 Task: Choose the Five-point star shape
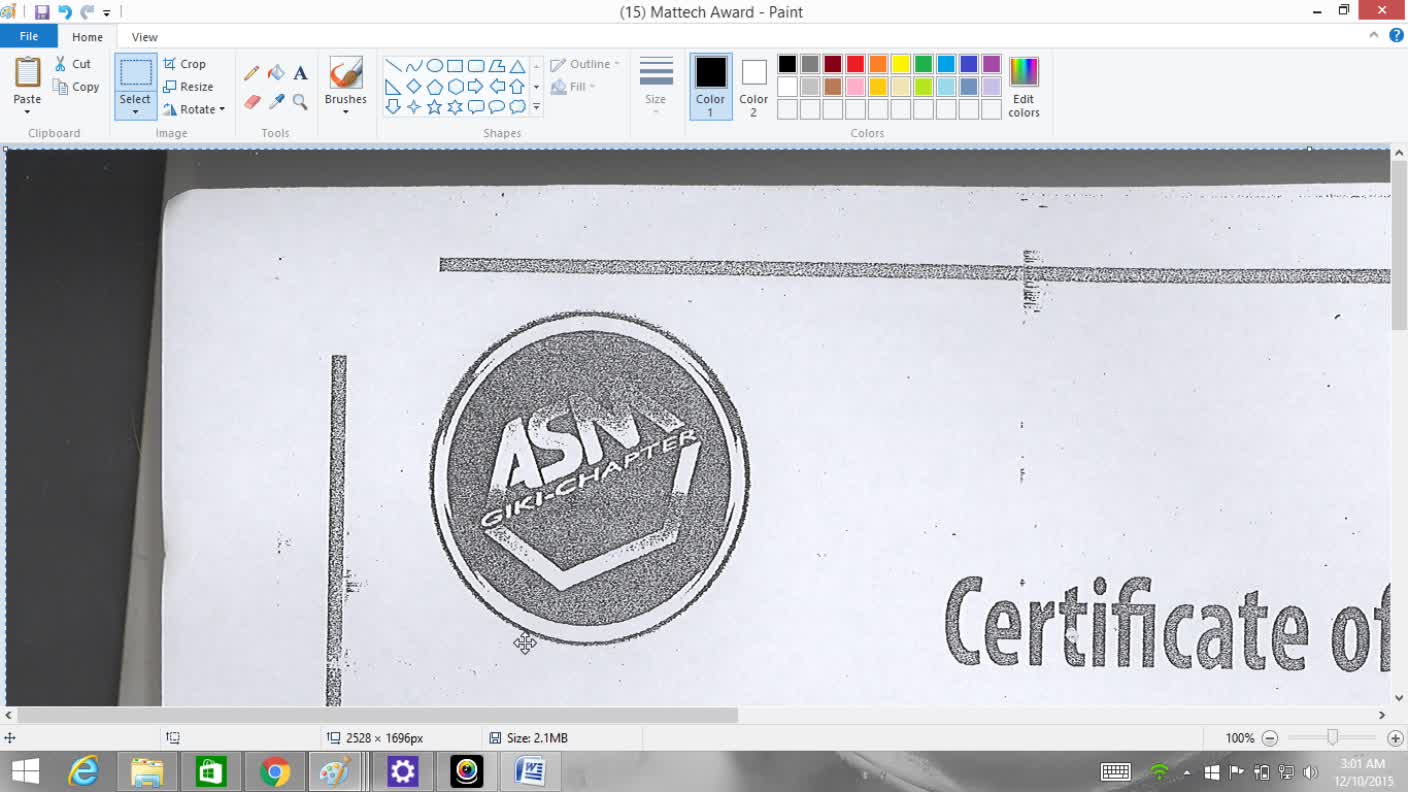[x=435, y=107]
